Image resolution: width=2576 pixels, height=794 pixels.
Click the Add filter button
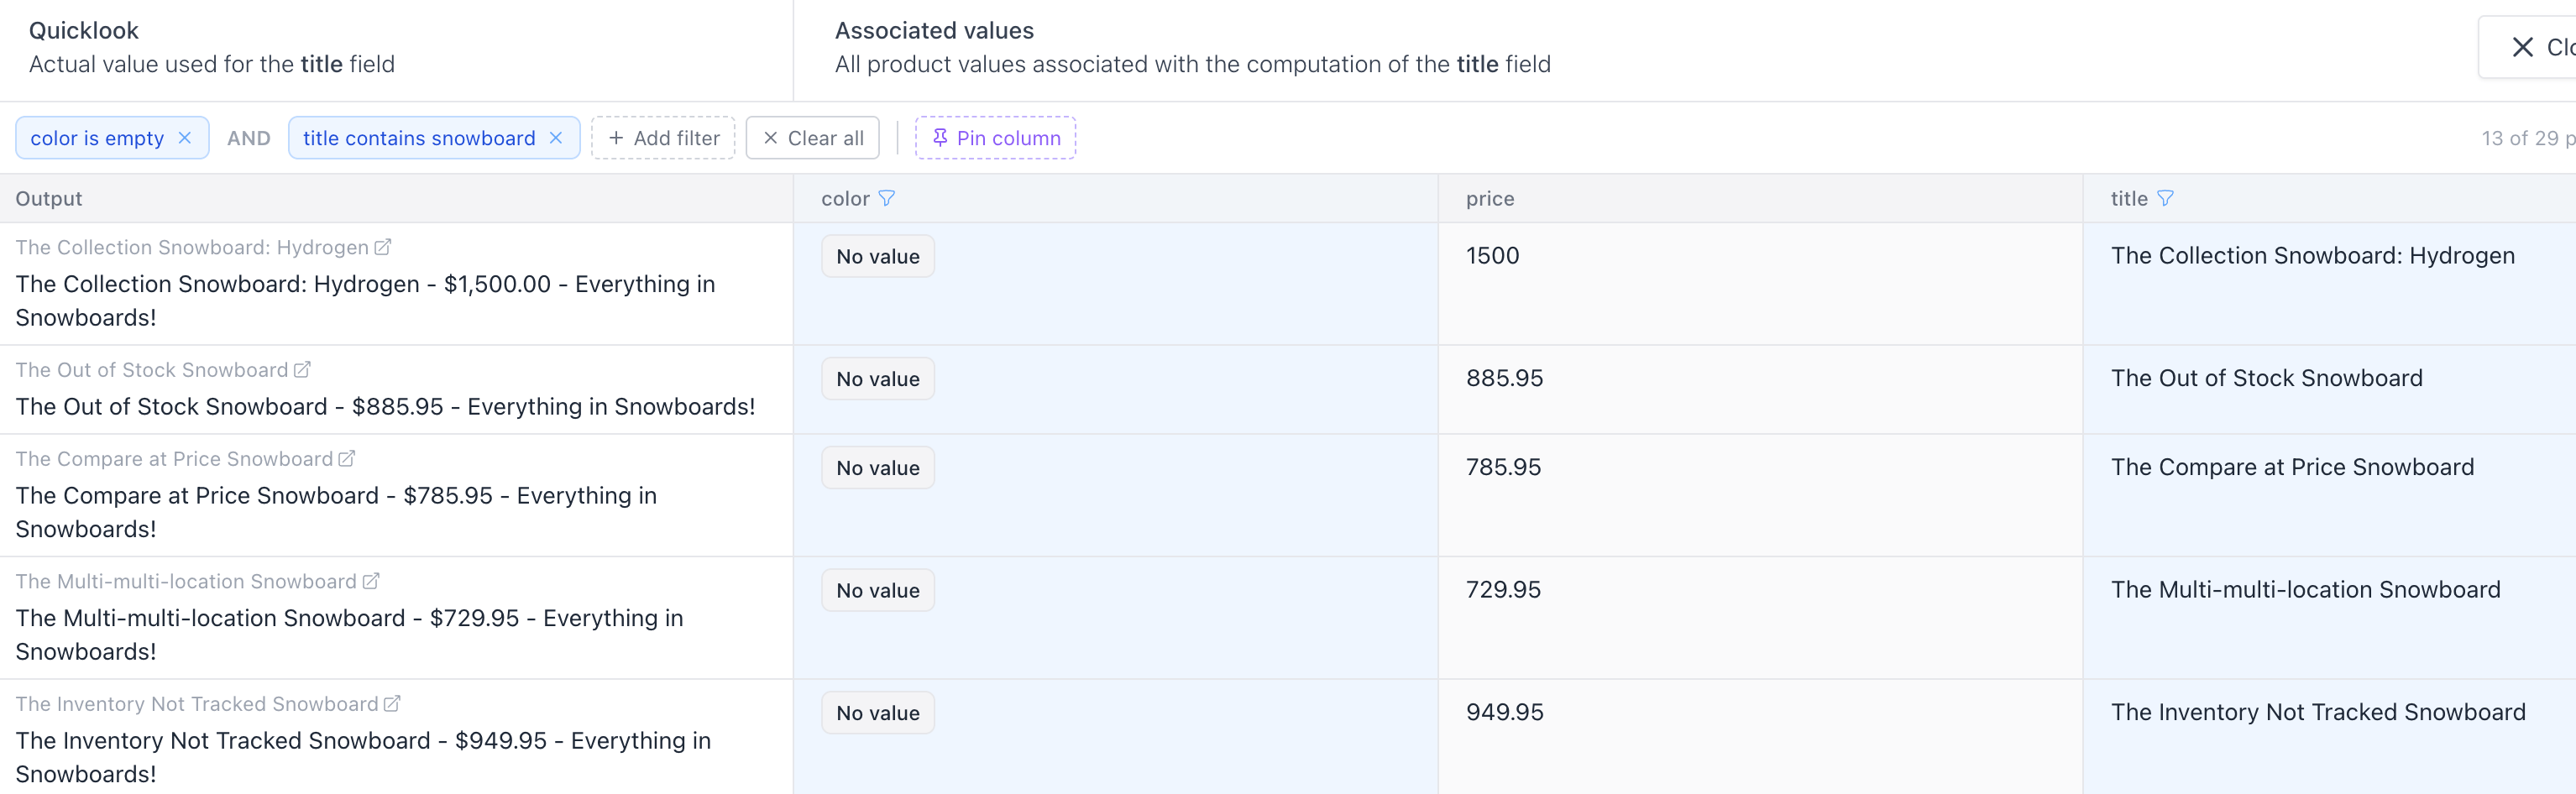click(663, 138)
